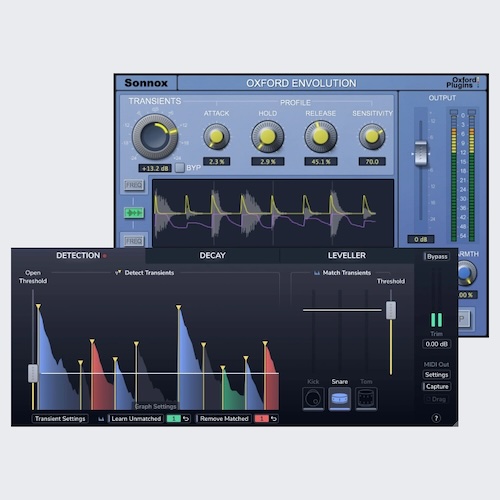Click the large Transients gain knob
This screenshot has width=500, height=500.
155,137
